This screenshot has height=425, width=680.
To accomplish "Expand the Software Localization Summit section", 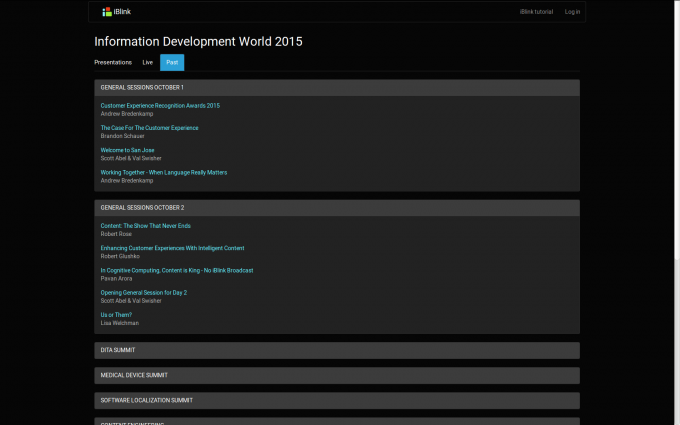I will click(337, 400).
